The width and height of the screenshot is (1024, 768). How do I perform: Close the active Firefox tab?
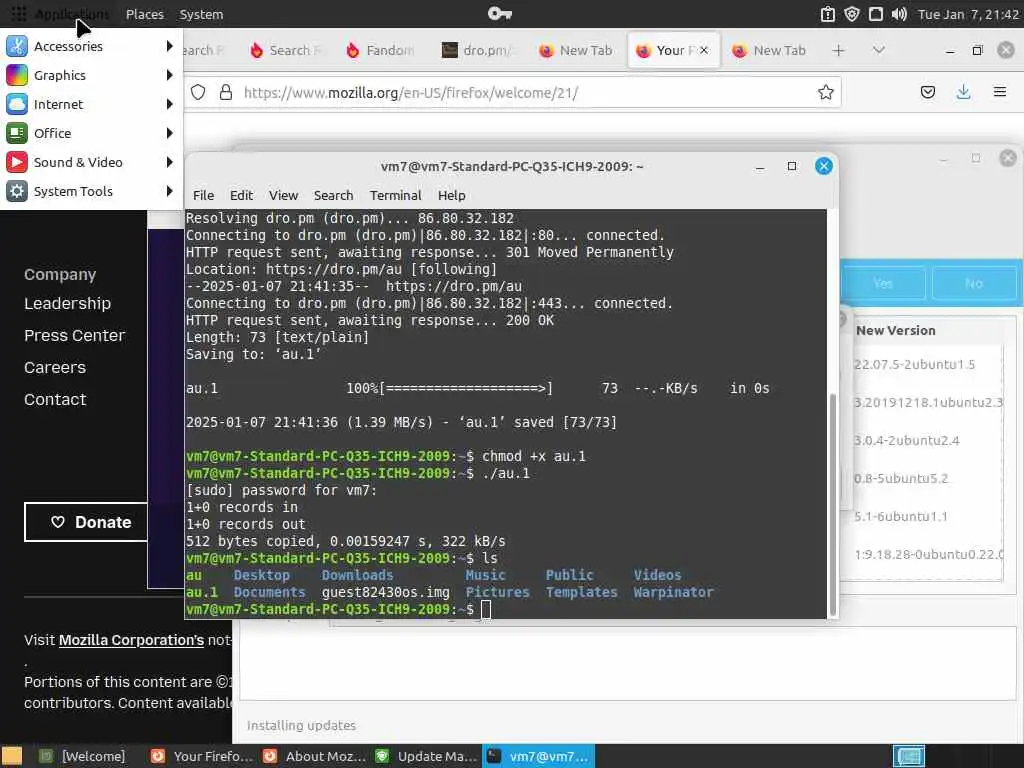click(704, 50)
